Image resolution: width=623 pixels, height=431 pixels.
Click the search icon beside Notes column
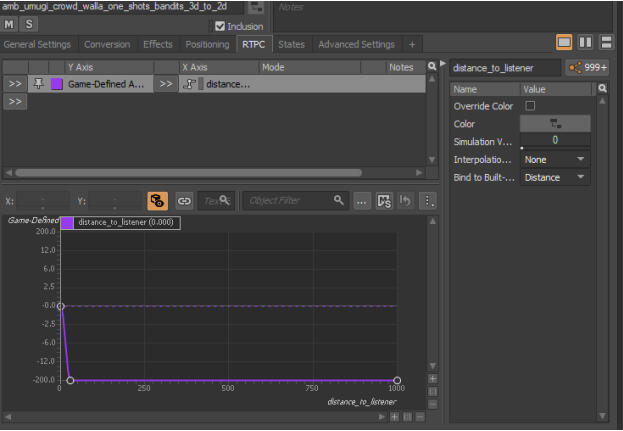(x=432, y=67)
